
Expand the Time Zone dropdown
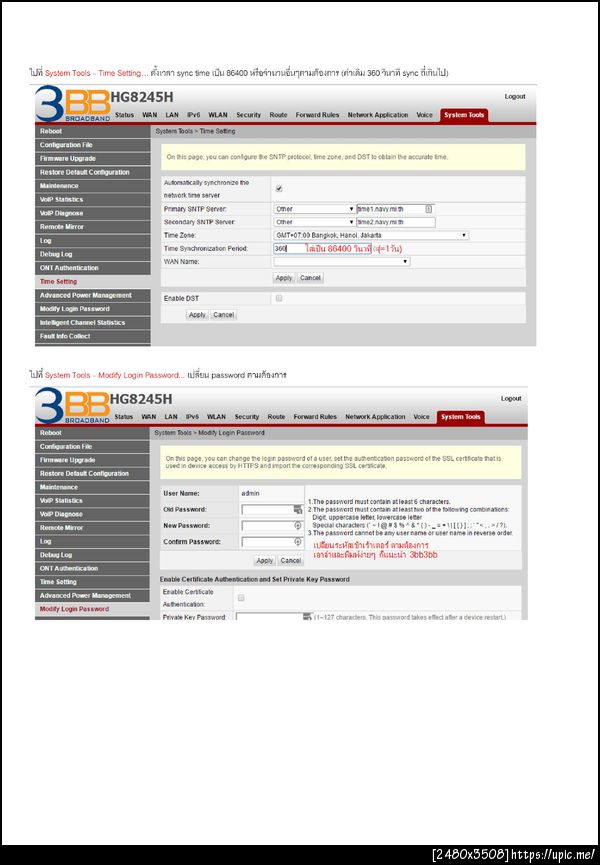coord(371,236)
